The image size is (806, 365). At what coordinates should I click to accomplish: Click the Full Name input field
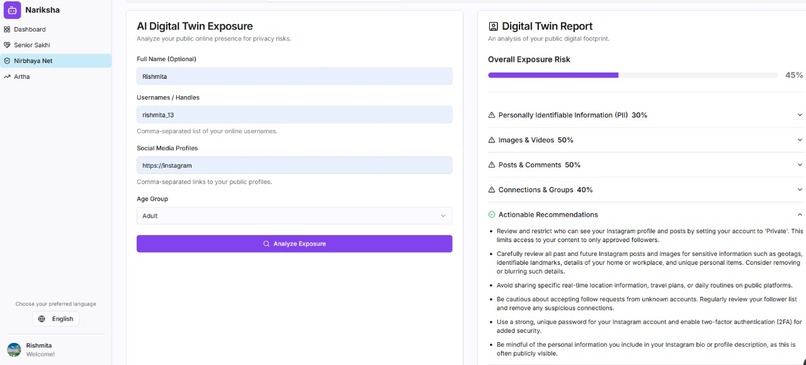[x=294, y=76]
